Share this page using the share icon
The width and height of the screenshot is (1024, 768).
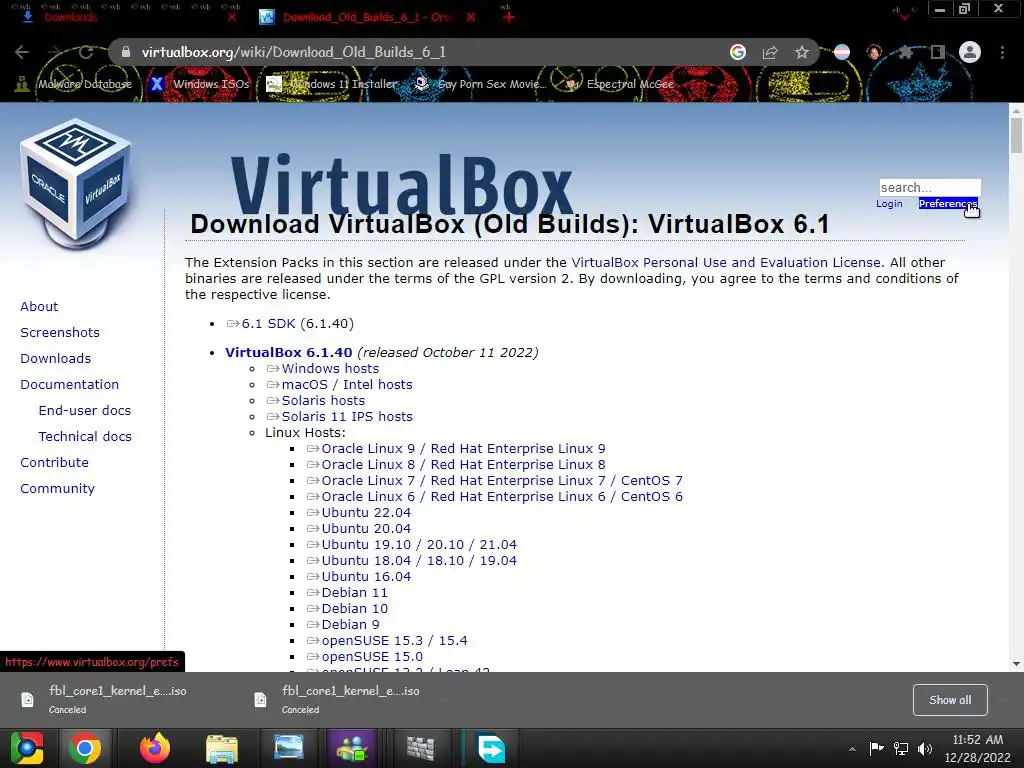(x=770, y=52)
